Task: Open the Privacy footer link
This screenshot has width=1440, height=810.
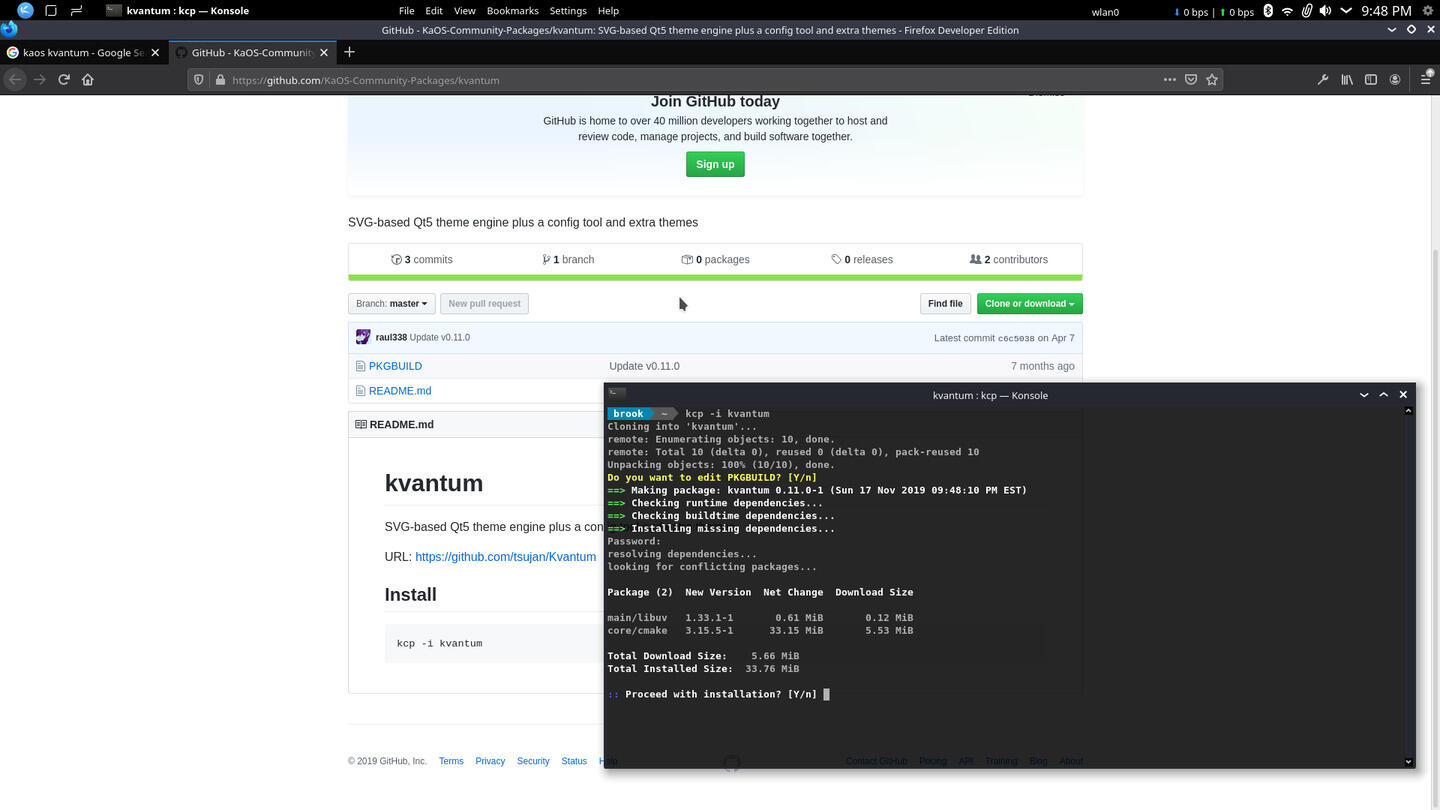Action: [x=490, y=761]
